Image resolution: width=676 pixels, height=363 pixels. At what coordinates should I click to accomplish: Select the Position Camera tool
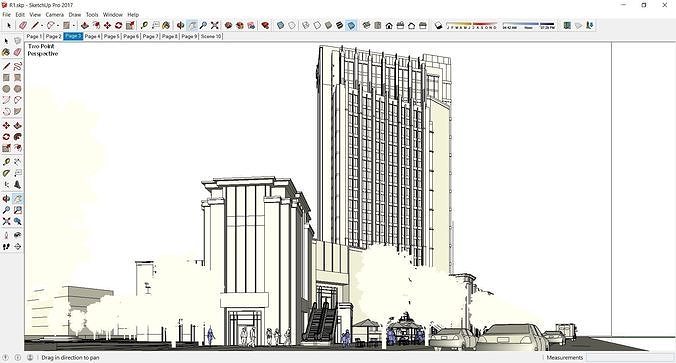point(6,235)
